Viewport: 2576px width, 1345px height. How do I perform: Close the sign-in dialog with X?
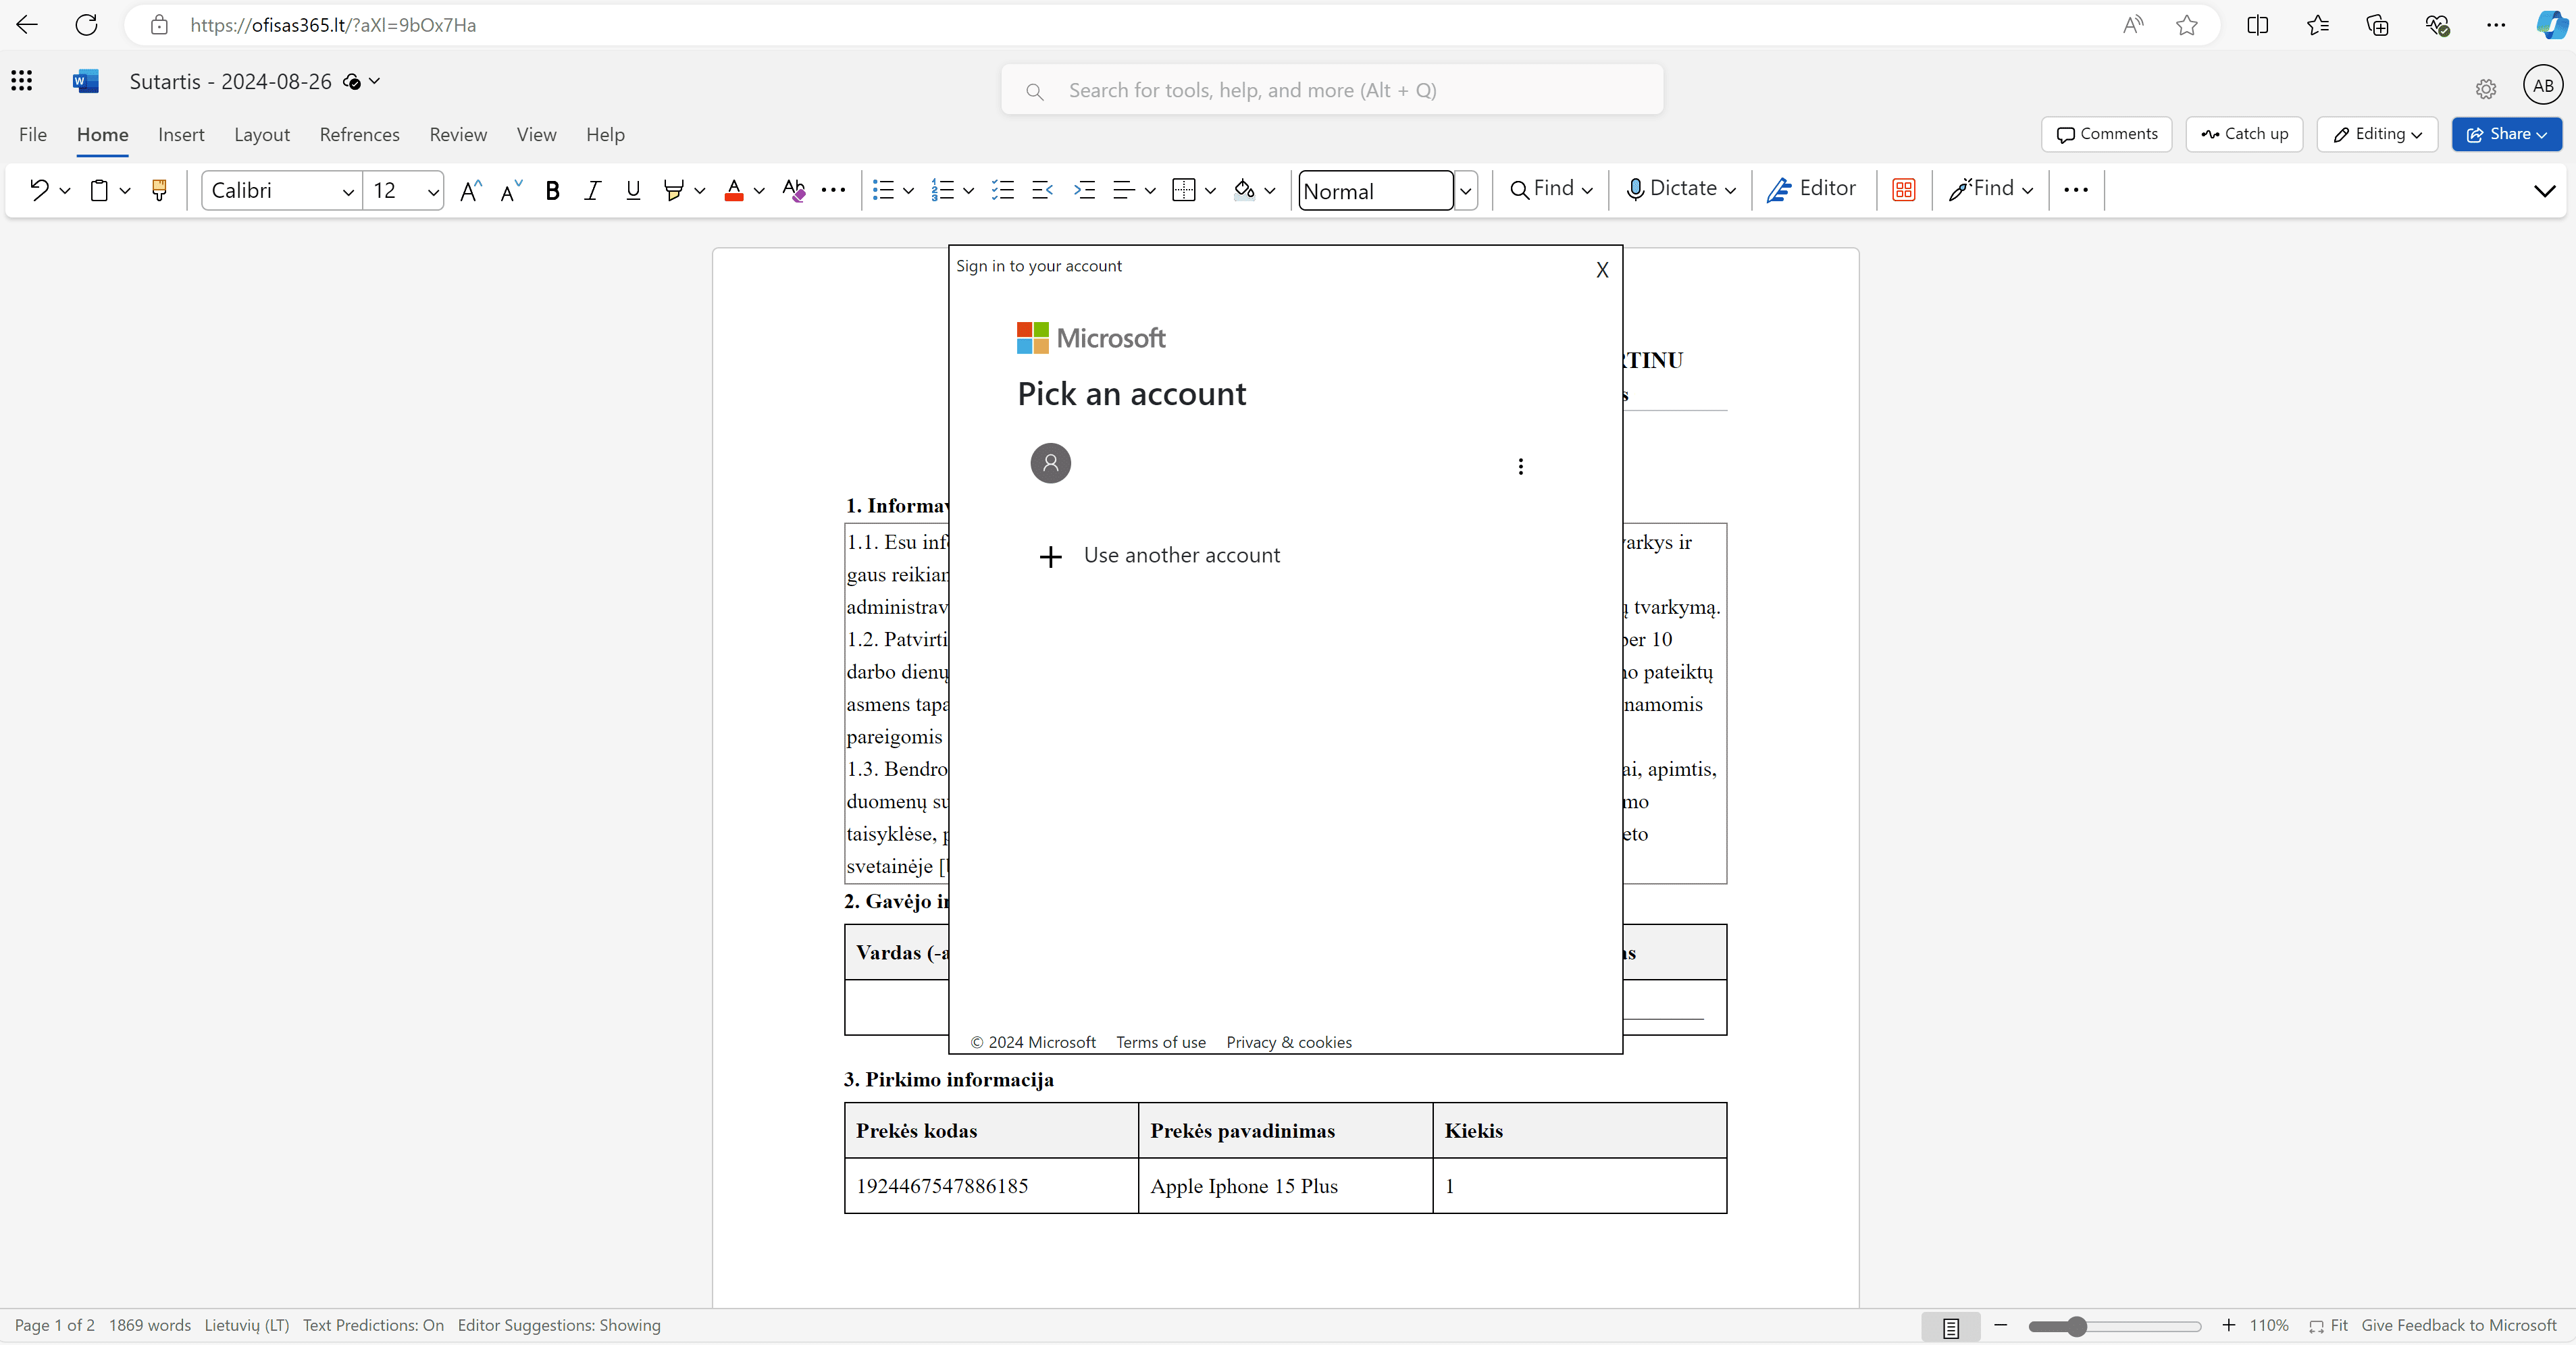1602,270
